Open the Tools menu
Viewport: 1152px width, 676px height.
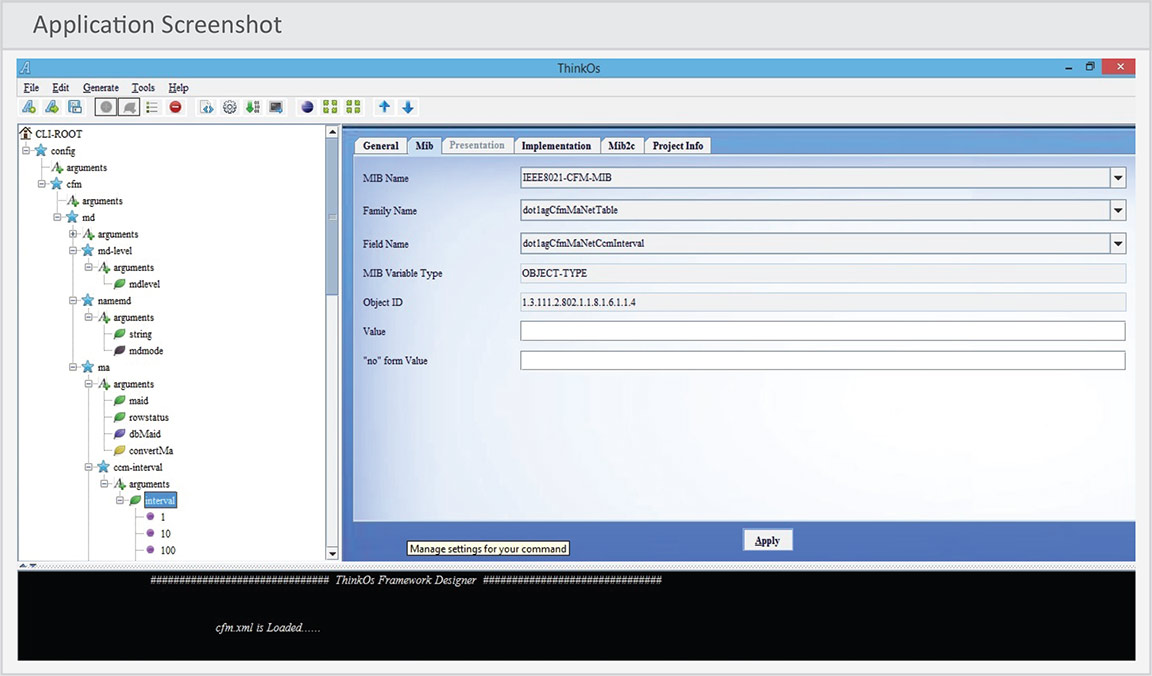point(143,87)
